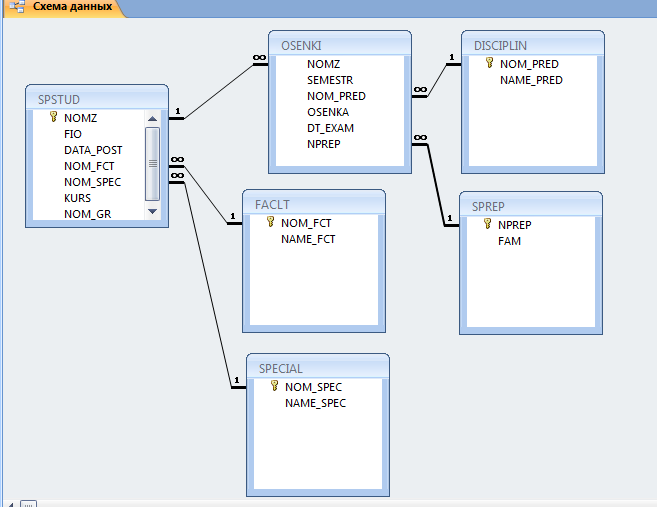Select the Схема данных tab
Image resolution: width=657 pixels, height=507 pixels.
(x=63, y=7)
